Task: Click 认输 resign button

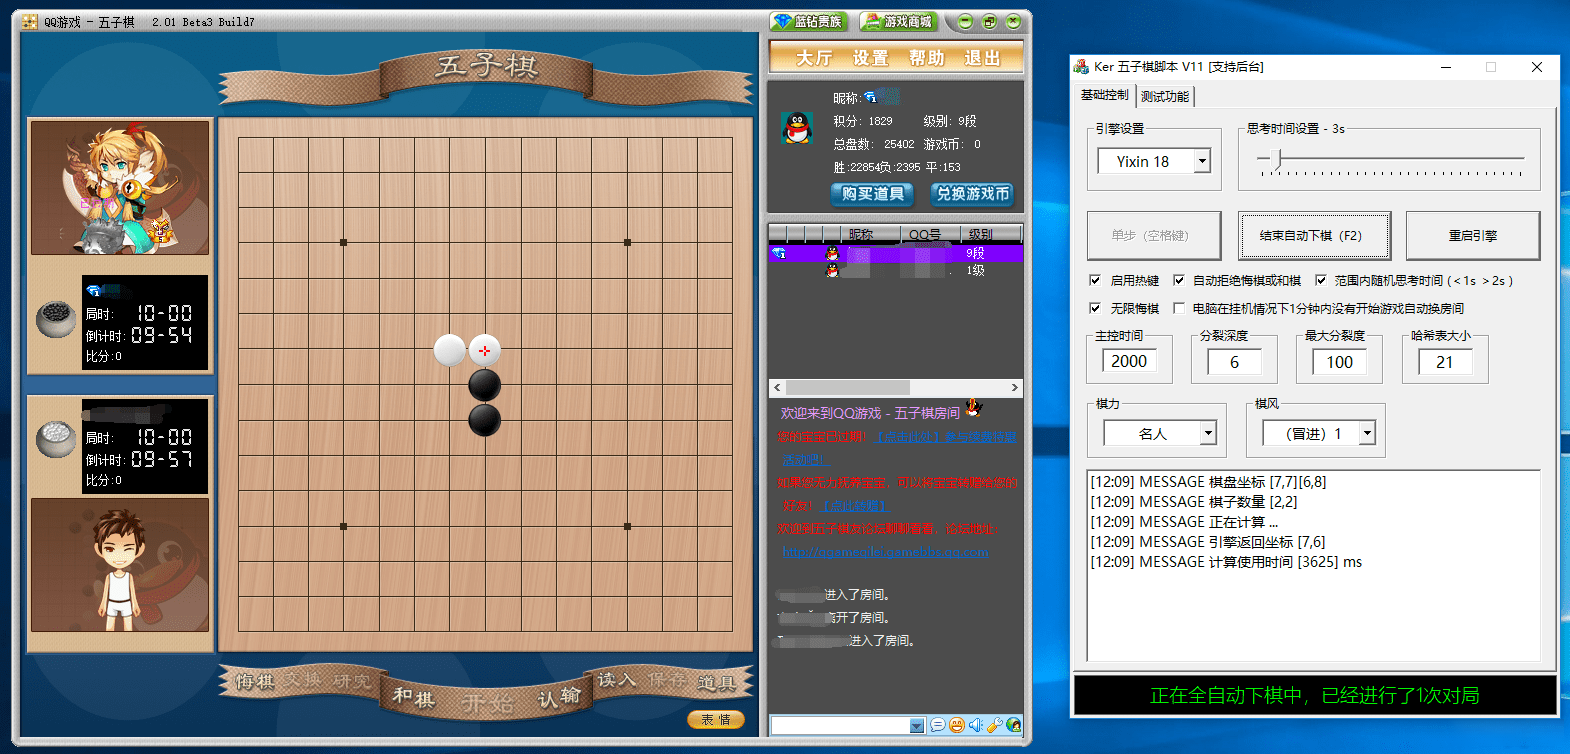Action: (559, 697)
